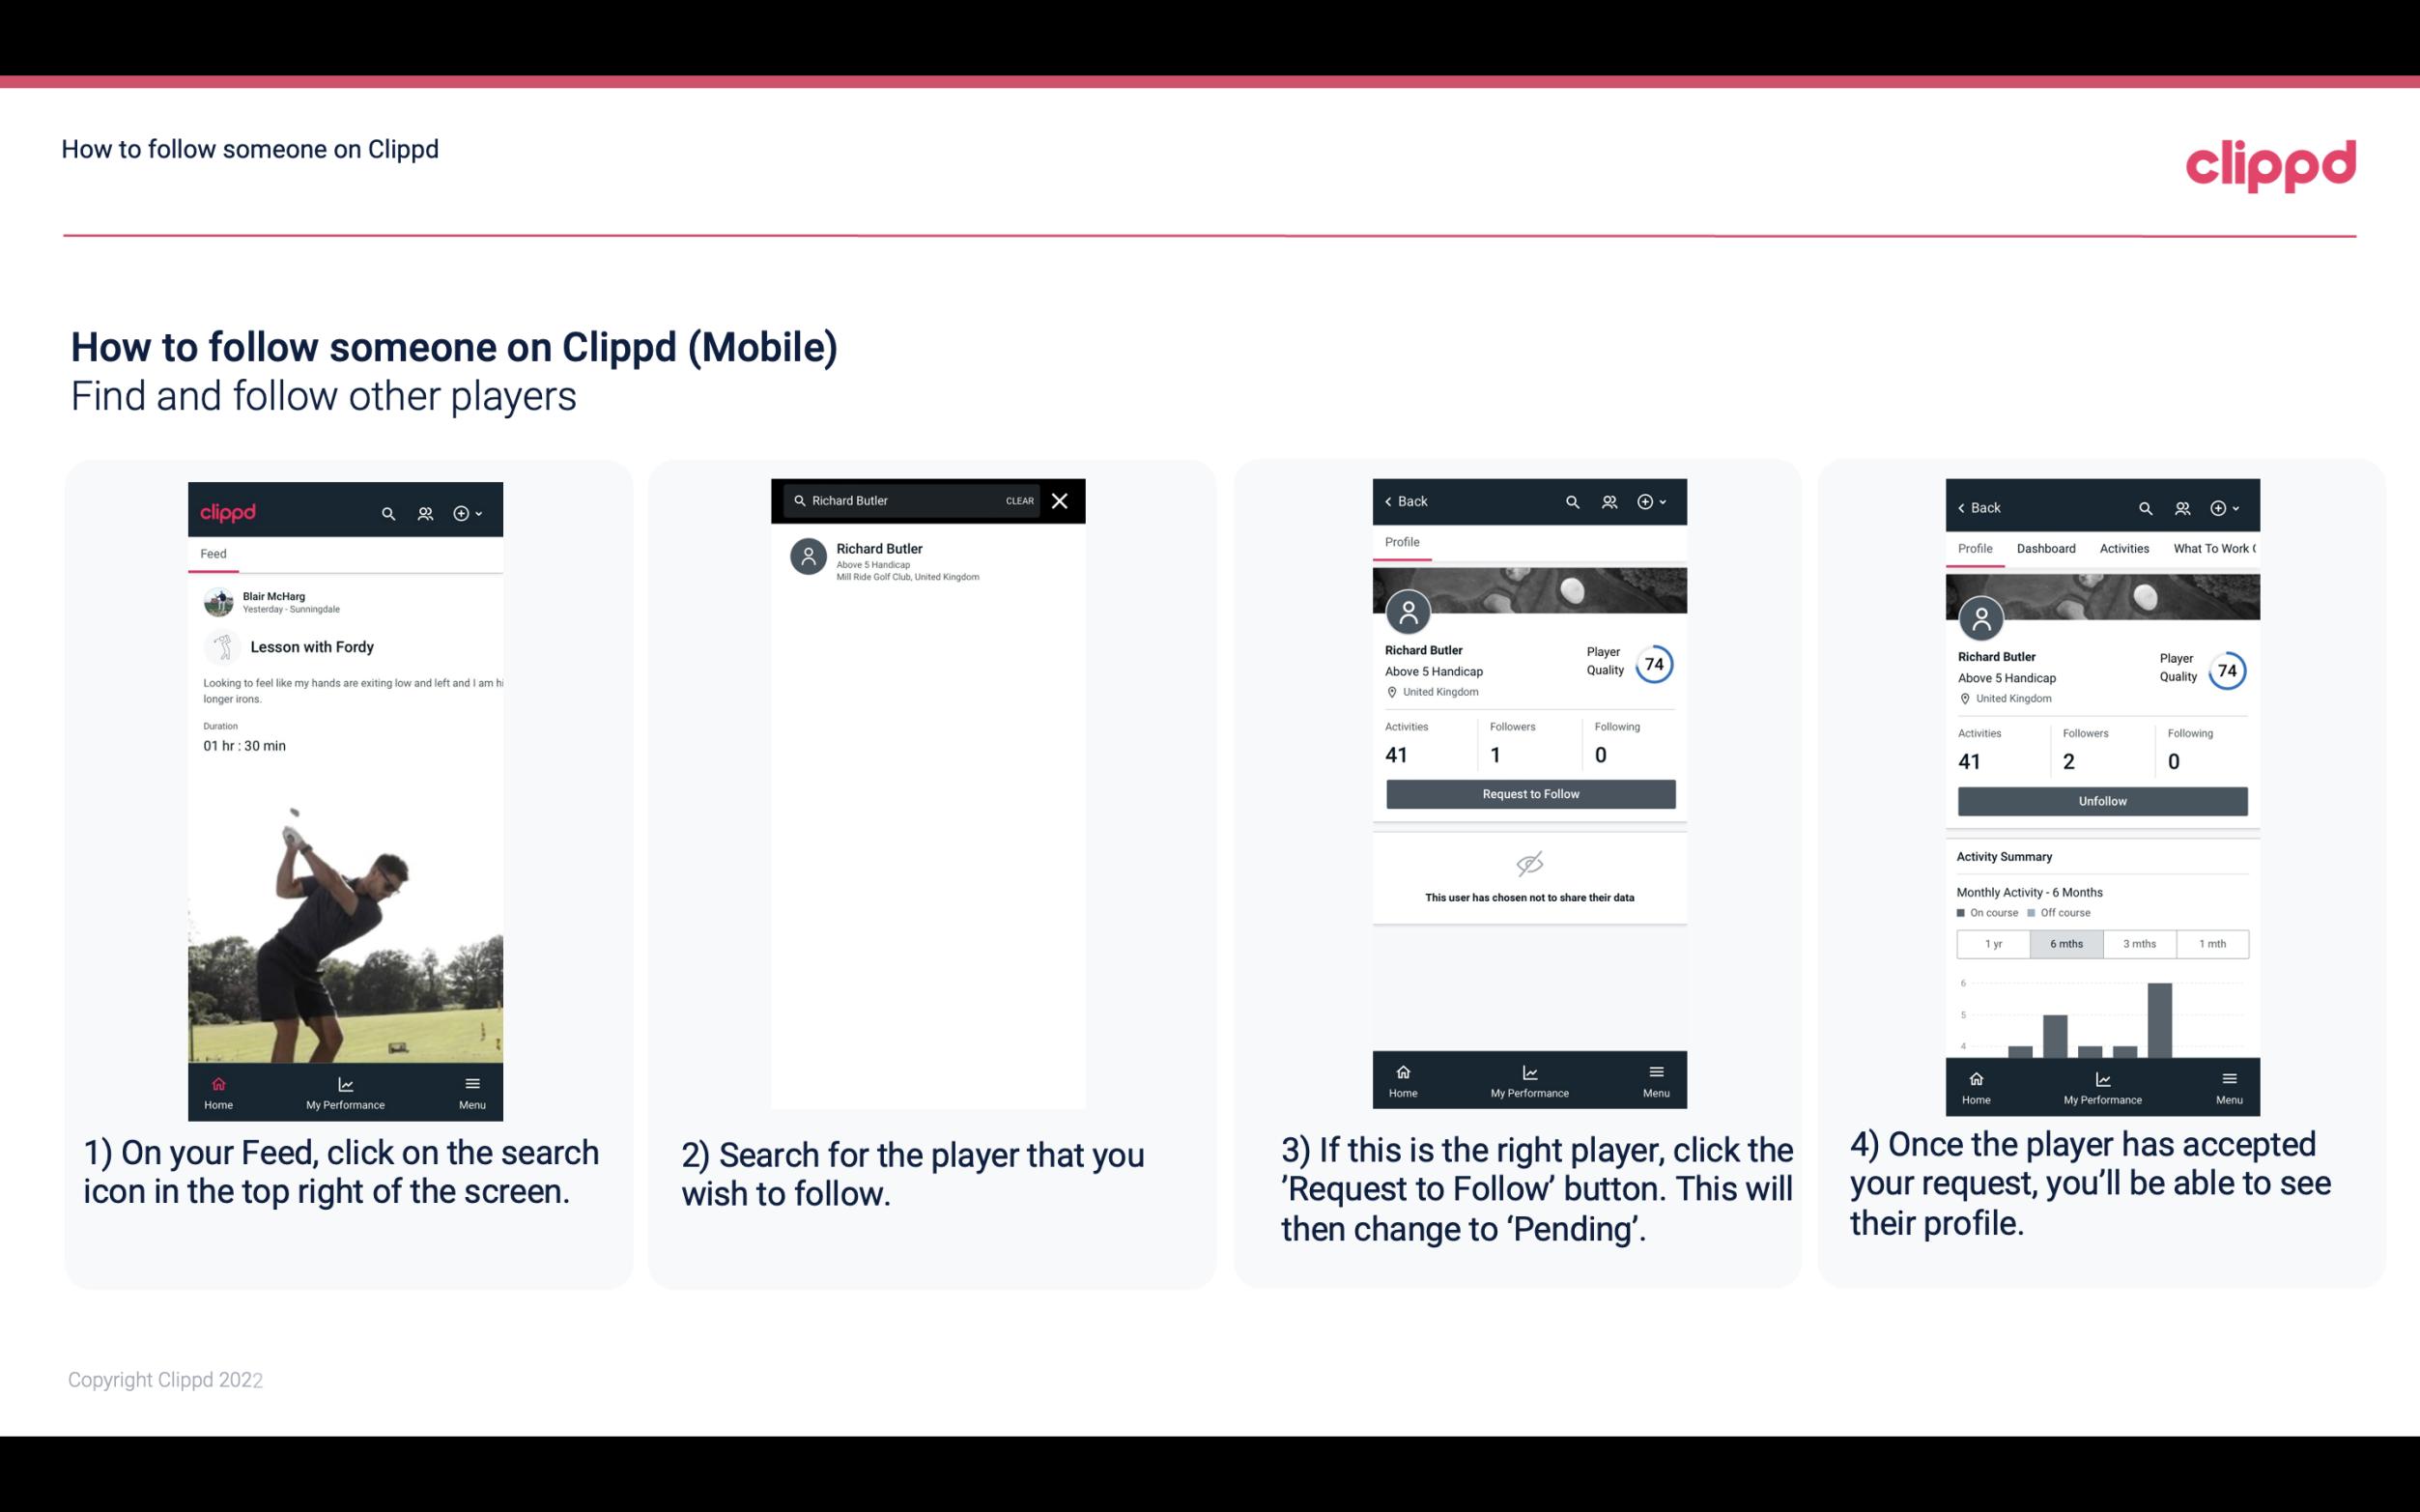Click the clear X icon in search bar
The image size is (2420, 1512).
pos(1061,501)
